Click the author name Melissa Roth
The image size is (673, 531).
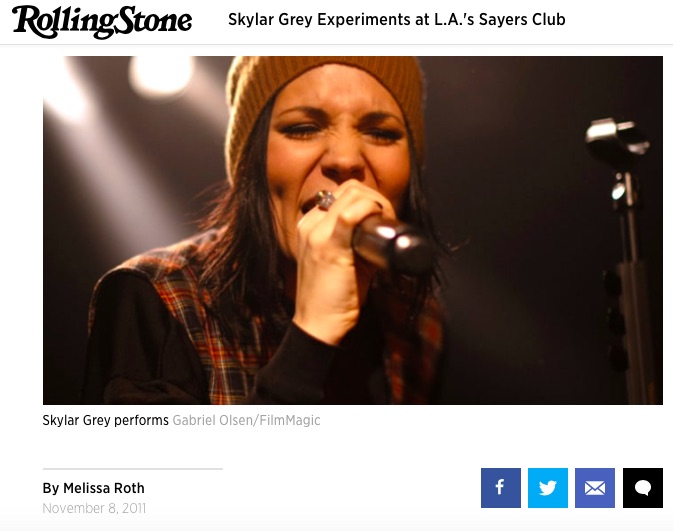103,488
